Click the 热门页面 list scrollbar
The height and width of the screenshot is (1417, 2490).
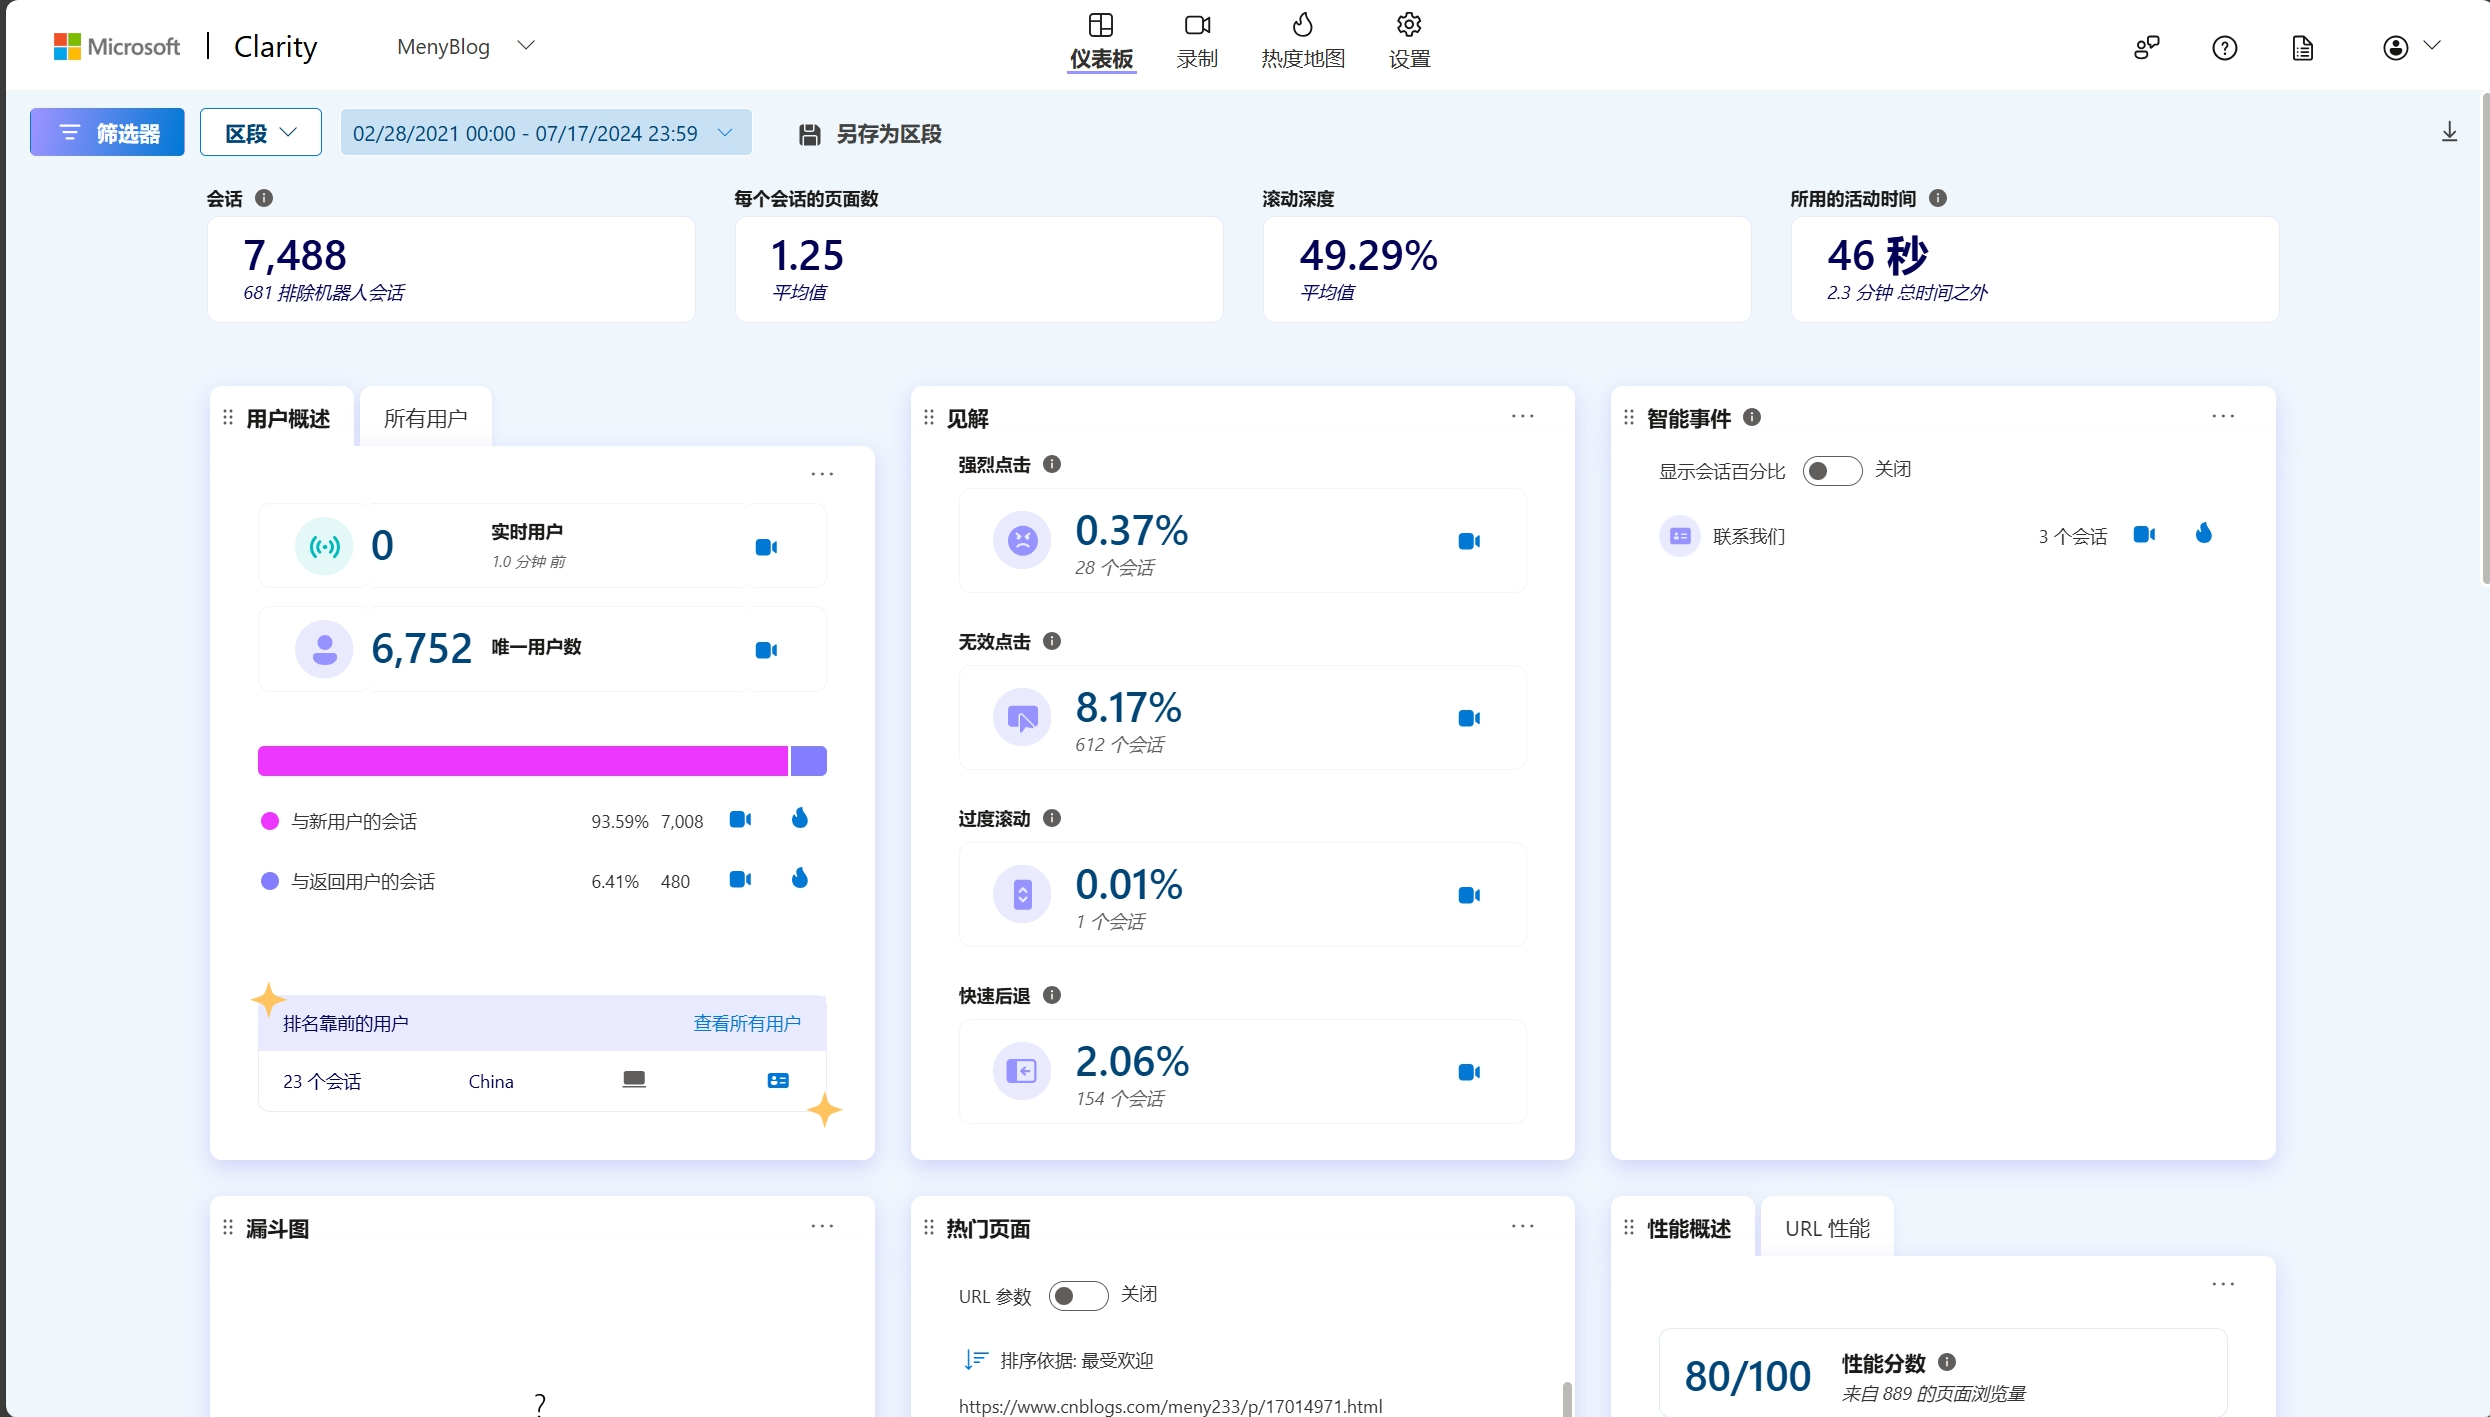[1566, 1399]
